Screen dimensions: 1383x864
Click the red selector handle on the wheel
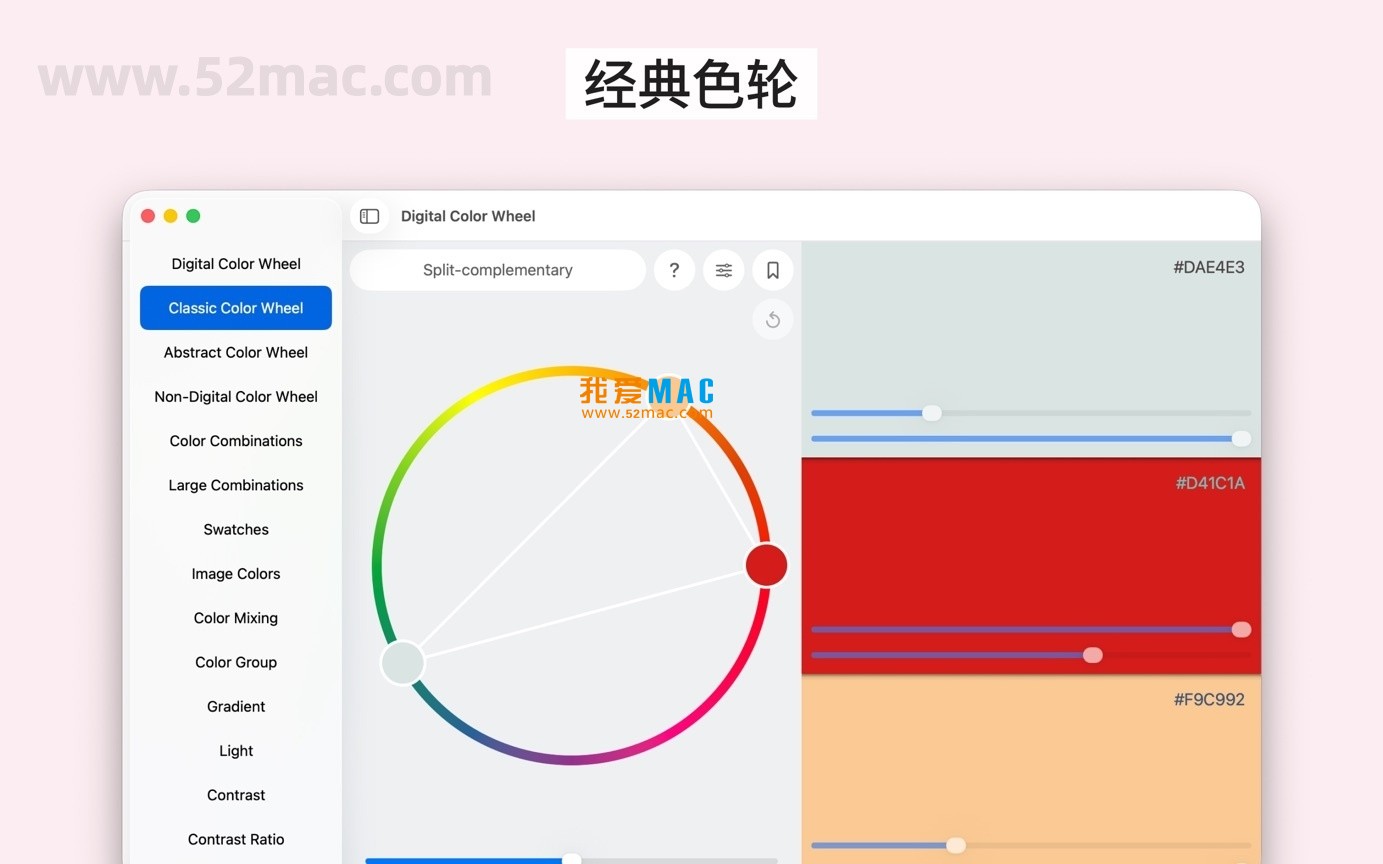766,565
